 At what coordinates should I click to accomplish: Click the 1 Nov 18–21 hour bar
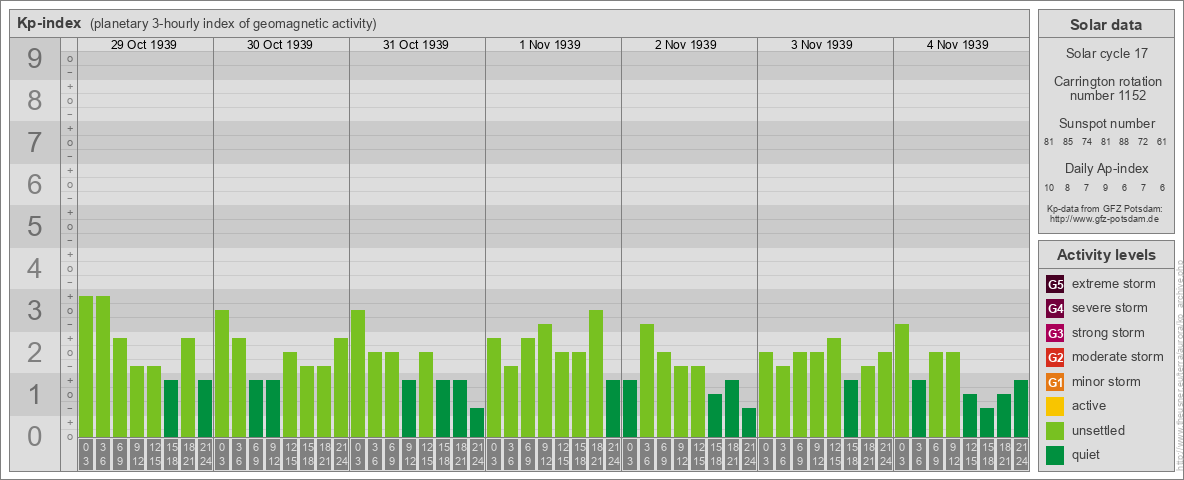(x=596, y=374)
